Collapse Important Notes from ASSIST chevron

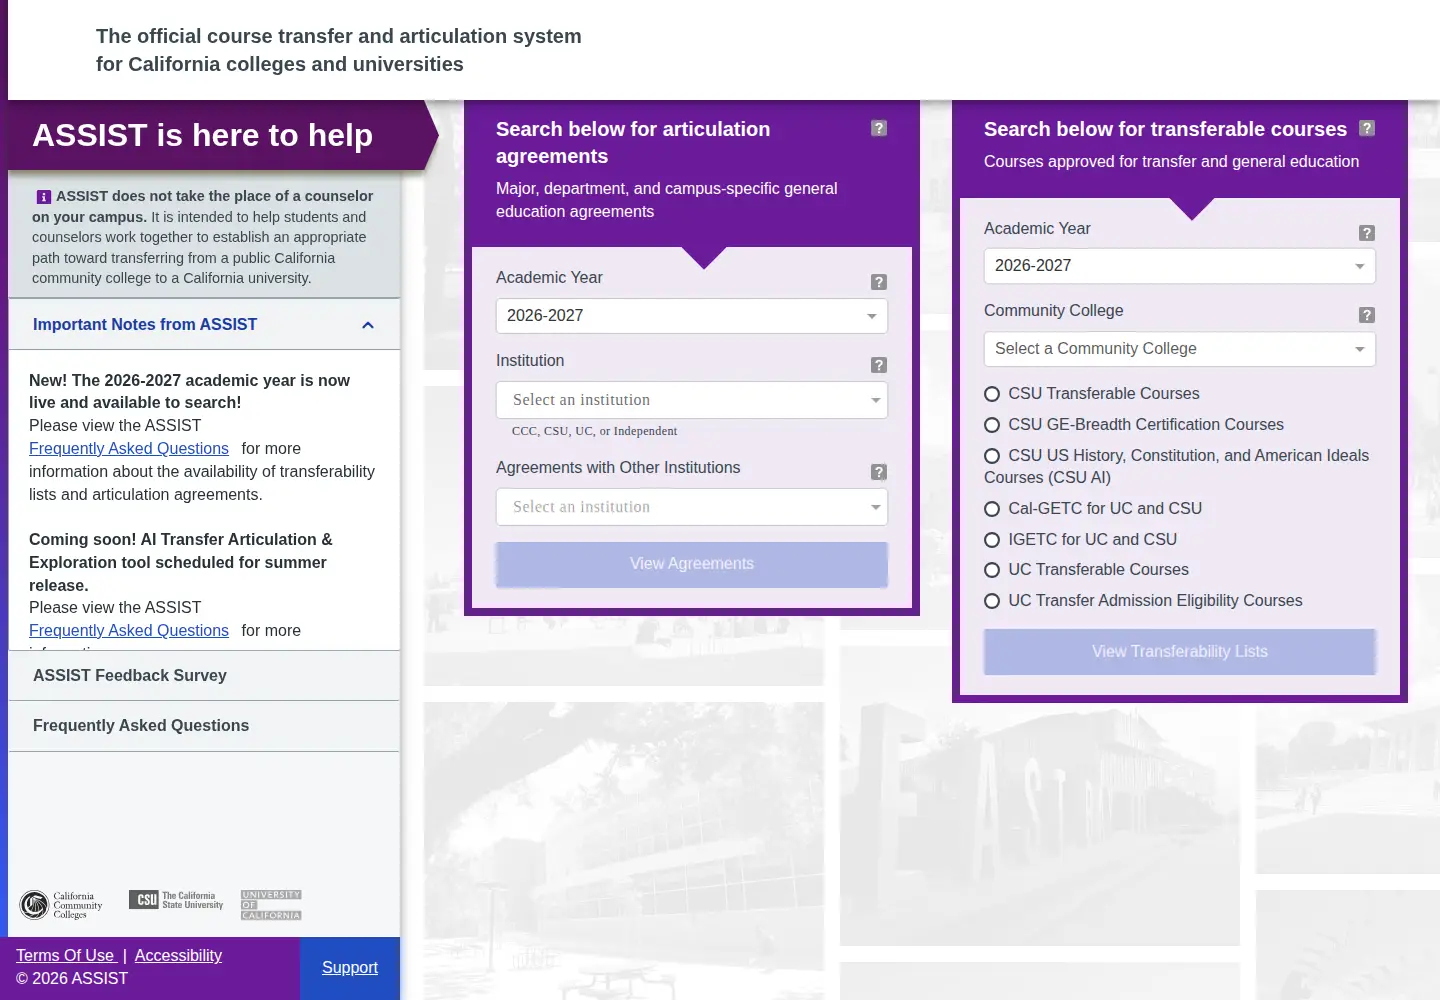(368, 325)
